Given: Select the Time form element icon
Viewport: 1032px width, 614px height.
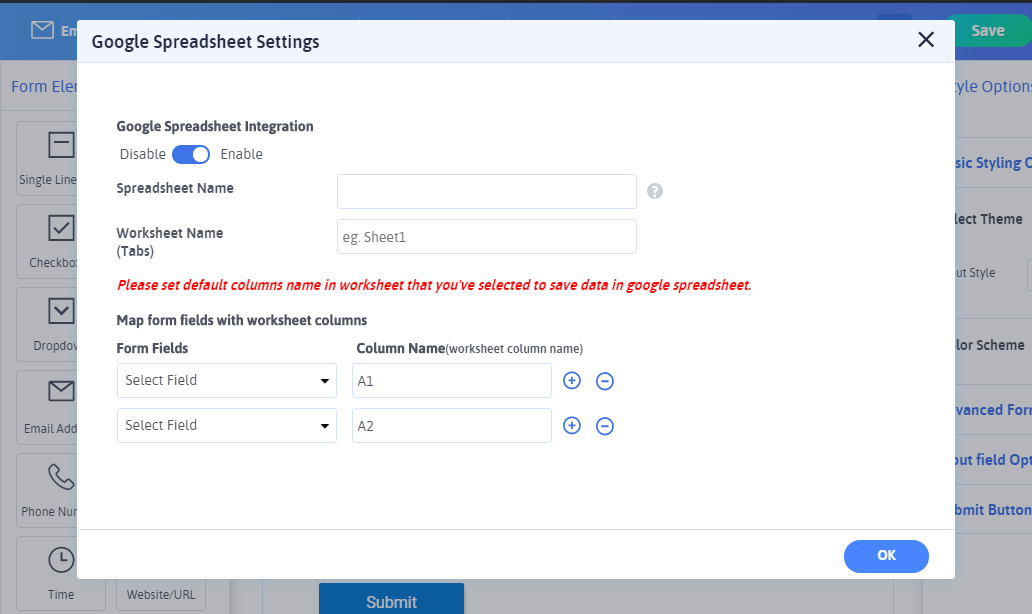Looking at the screenshot, I should coord(61,560).
